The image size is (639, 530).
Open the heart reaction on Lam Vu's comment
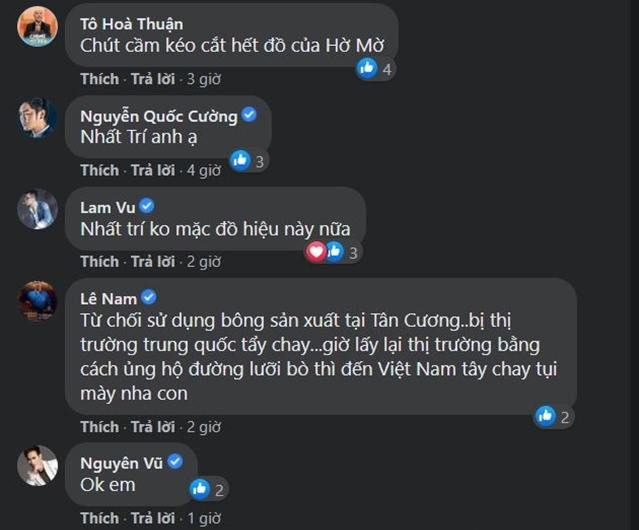[316, 252]
